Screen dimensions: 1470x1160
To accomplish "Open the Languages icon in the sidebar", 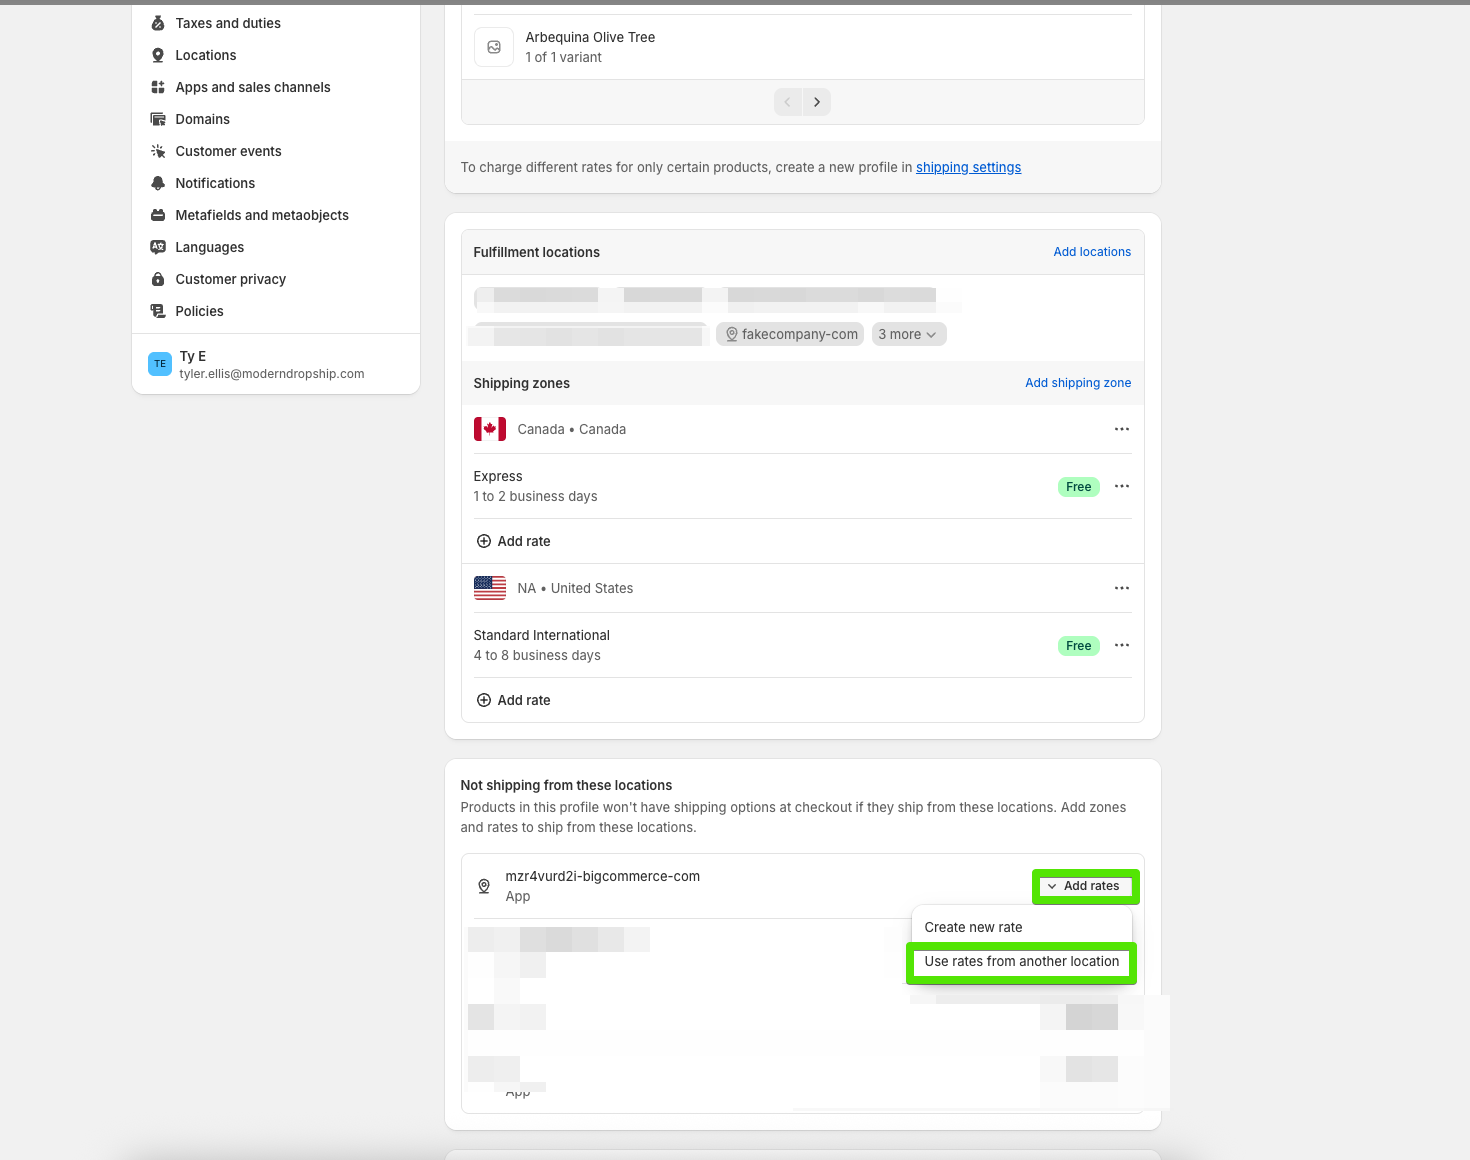I will click(x=158, y=247).
